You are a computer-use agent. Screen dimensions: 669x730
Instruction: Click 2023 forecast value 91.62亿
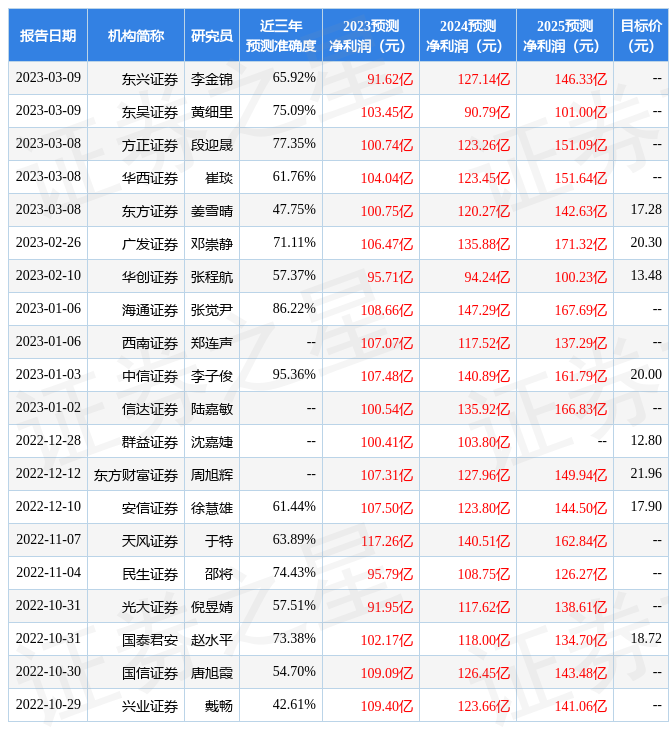[x=390, y=79]
